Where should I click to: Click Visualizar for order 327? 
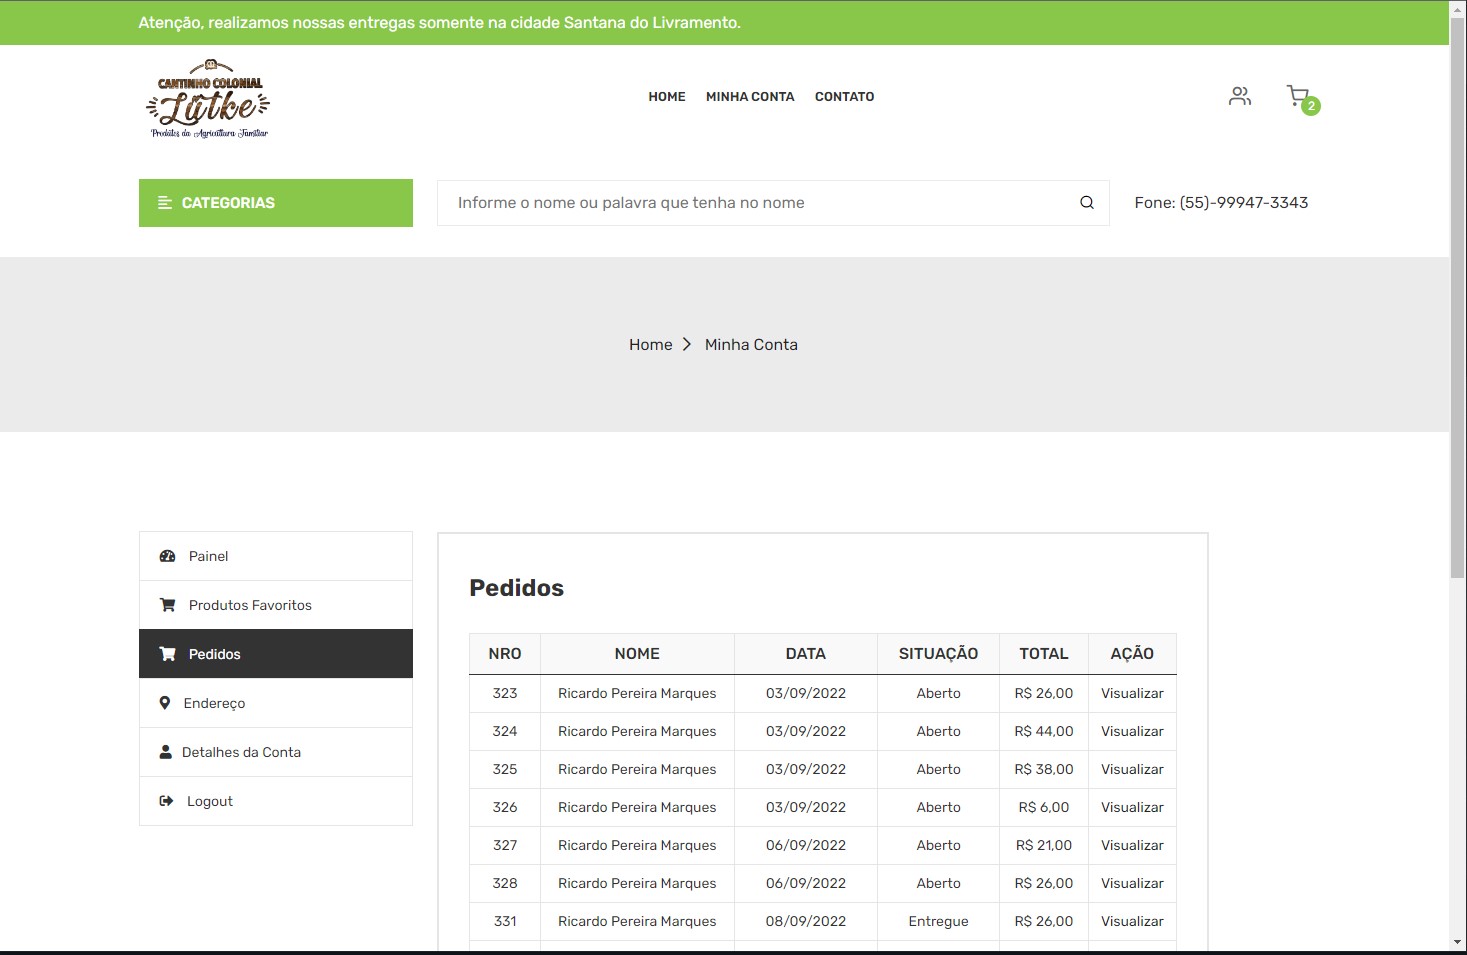point(1132,845)
